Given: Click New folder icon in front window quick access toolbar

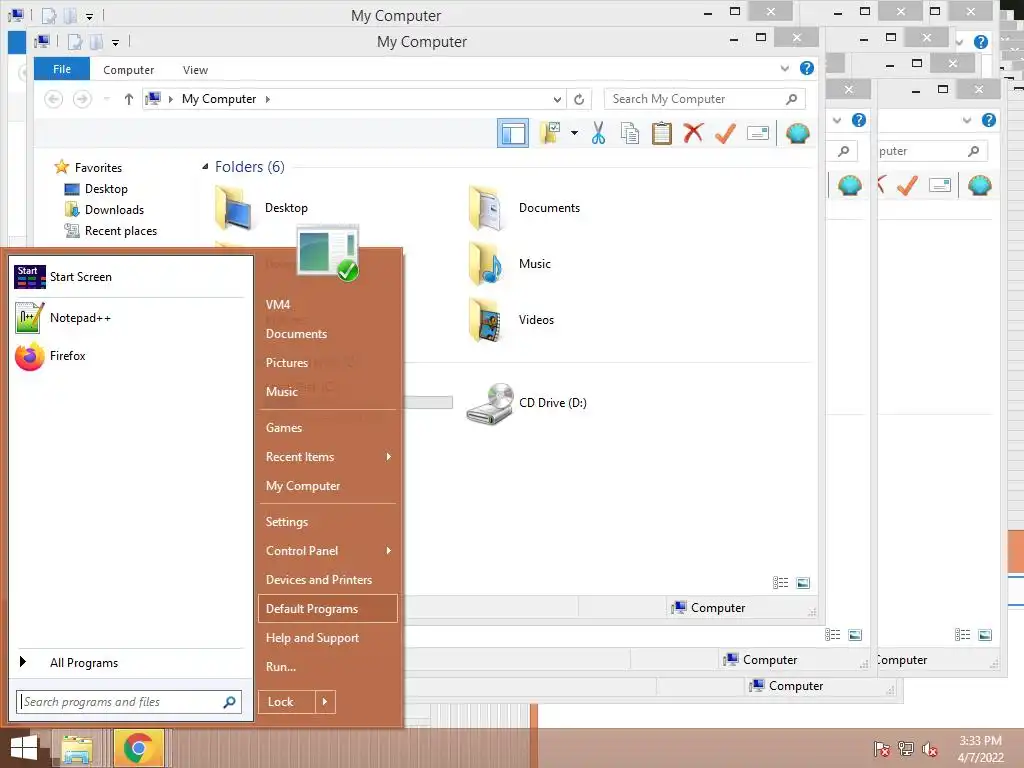Looking at the screenshot, I should (x=95, y=42).
